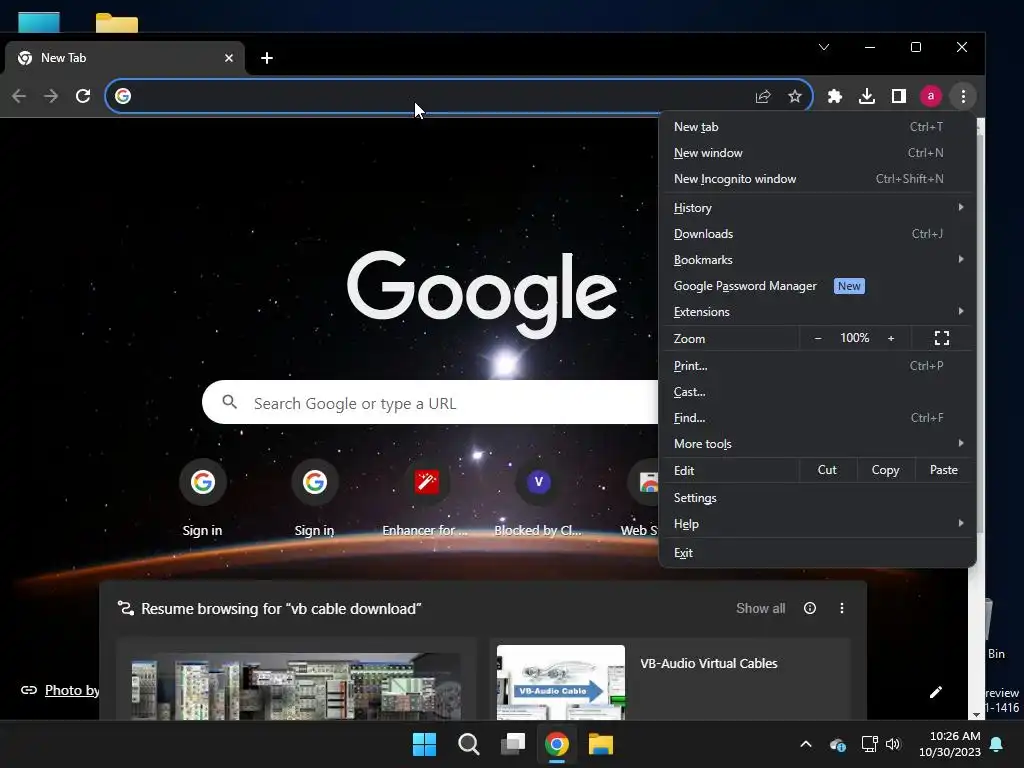This screenshot has height=768, width=1024.
Task: Open the network display tray icon
Action: pyautogui.click(x=869, y=744)
